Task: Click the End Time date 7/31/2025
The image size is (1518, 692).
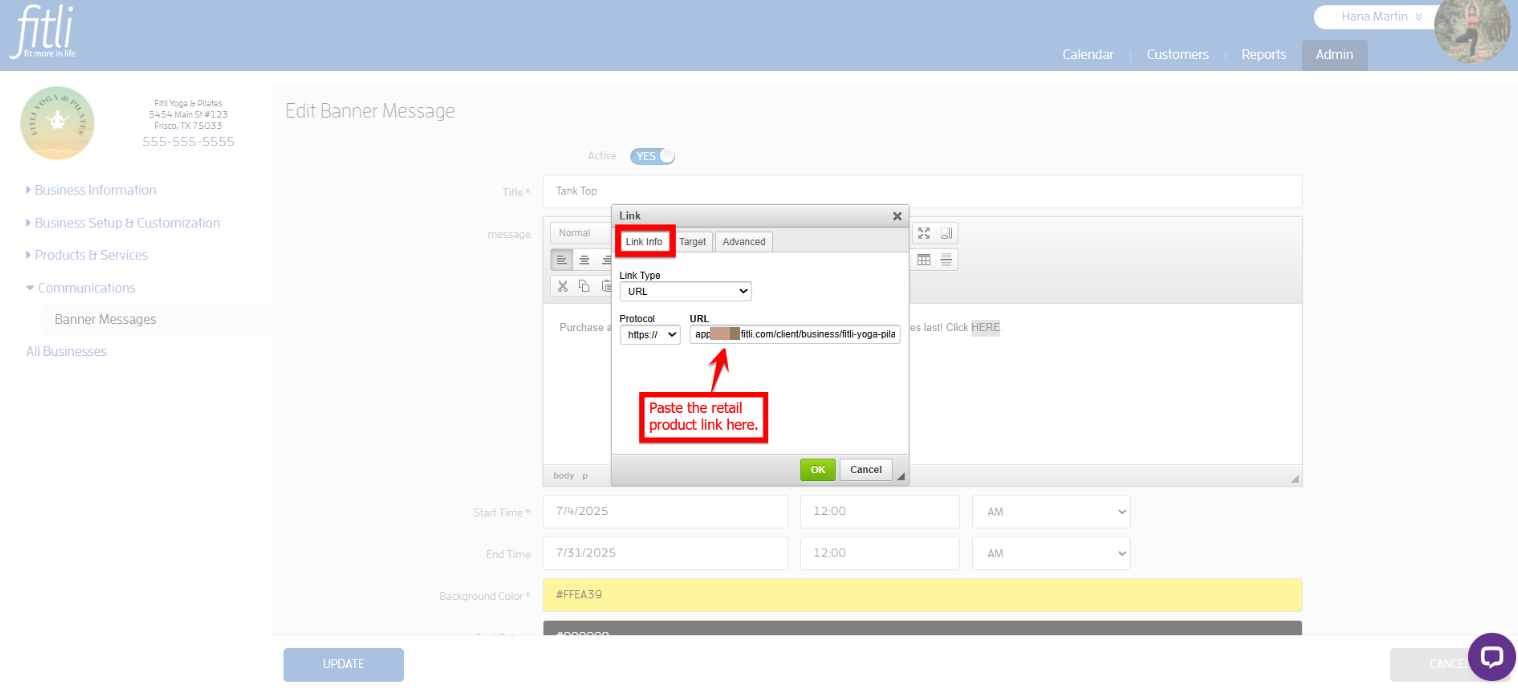Action: pyautogui.click(x=665, y=552)
